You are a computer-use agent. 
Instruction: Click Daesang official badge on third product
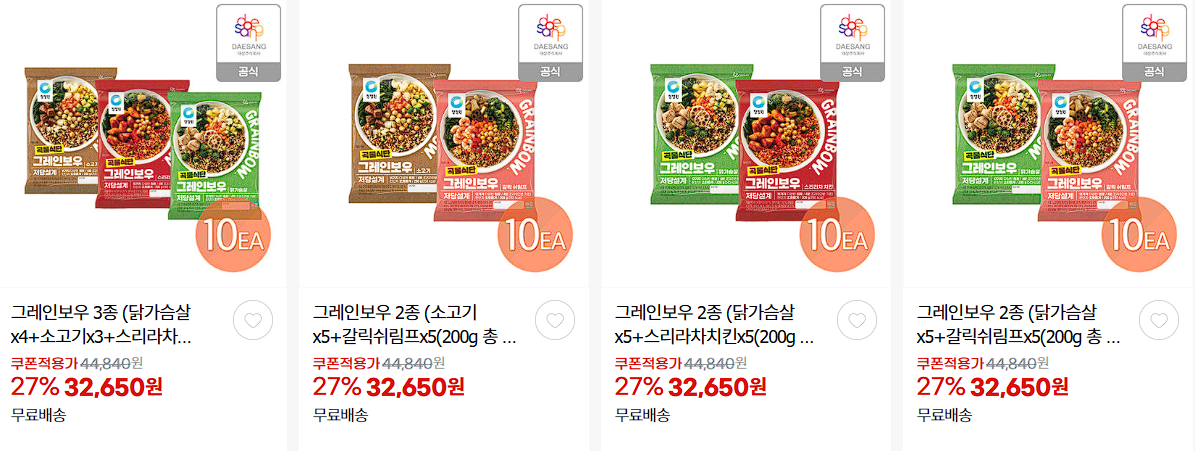click(852, 43)
